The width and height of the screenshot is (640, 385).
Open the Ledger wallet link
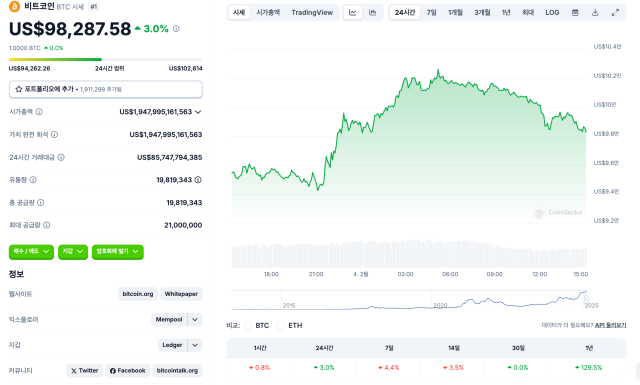click(x=172, y=345)
